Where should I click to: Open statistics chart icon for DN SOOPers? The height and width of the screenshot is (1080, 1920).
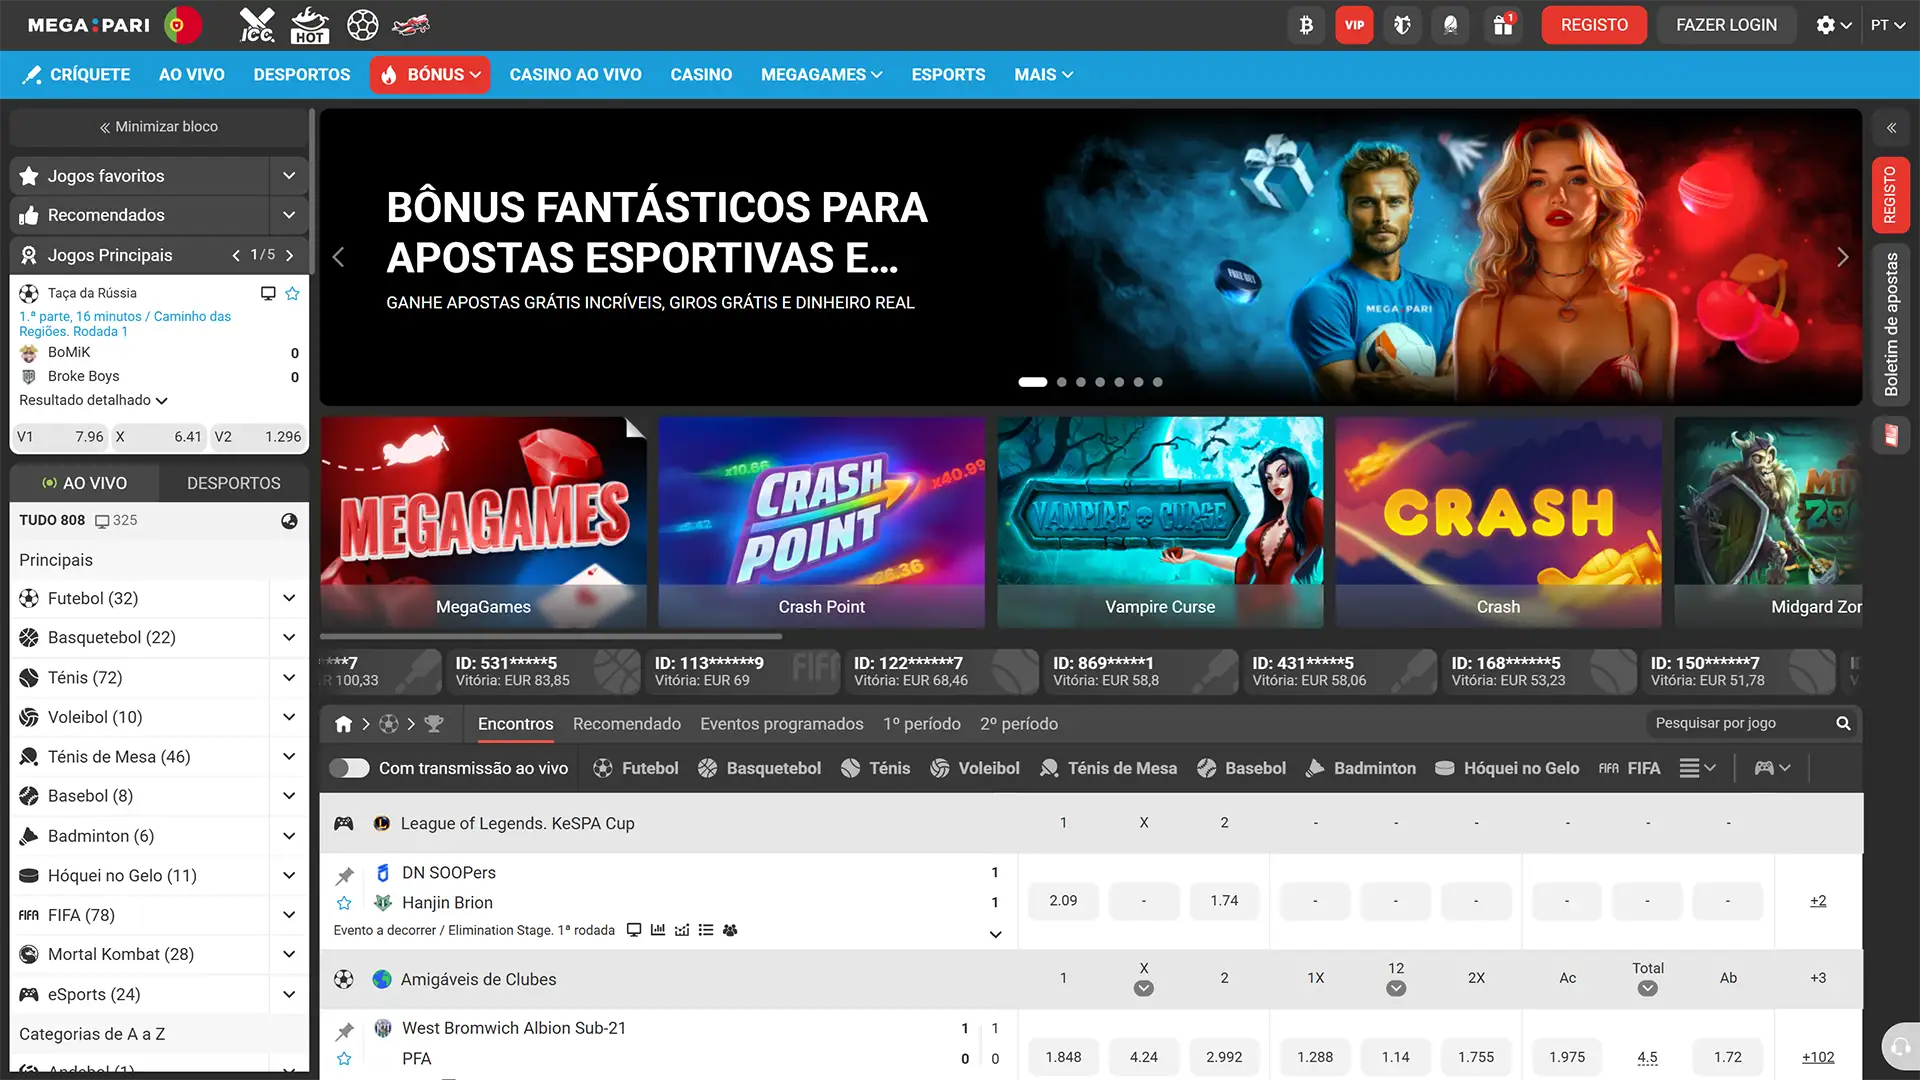tap(657, 931)
